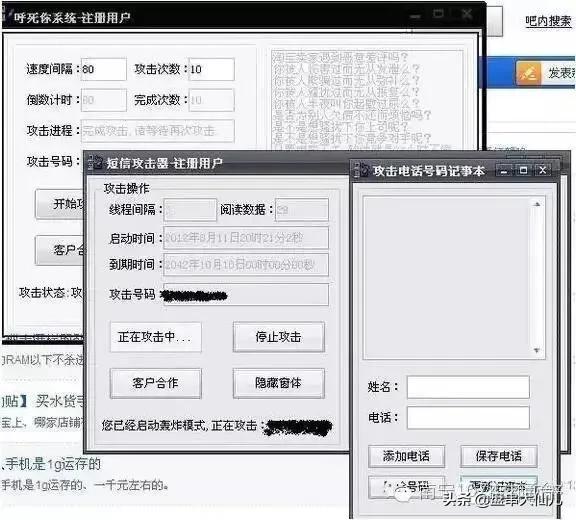
Task: Minimize the 攻击电话号码记事本 window
Action: 505,170
